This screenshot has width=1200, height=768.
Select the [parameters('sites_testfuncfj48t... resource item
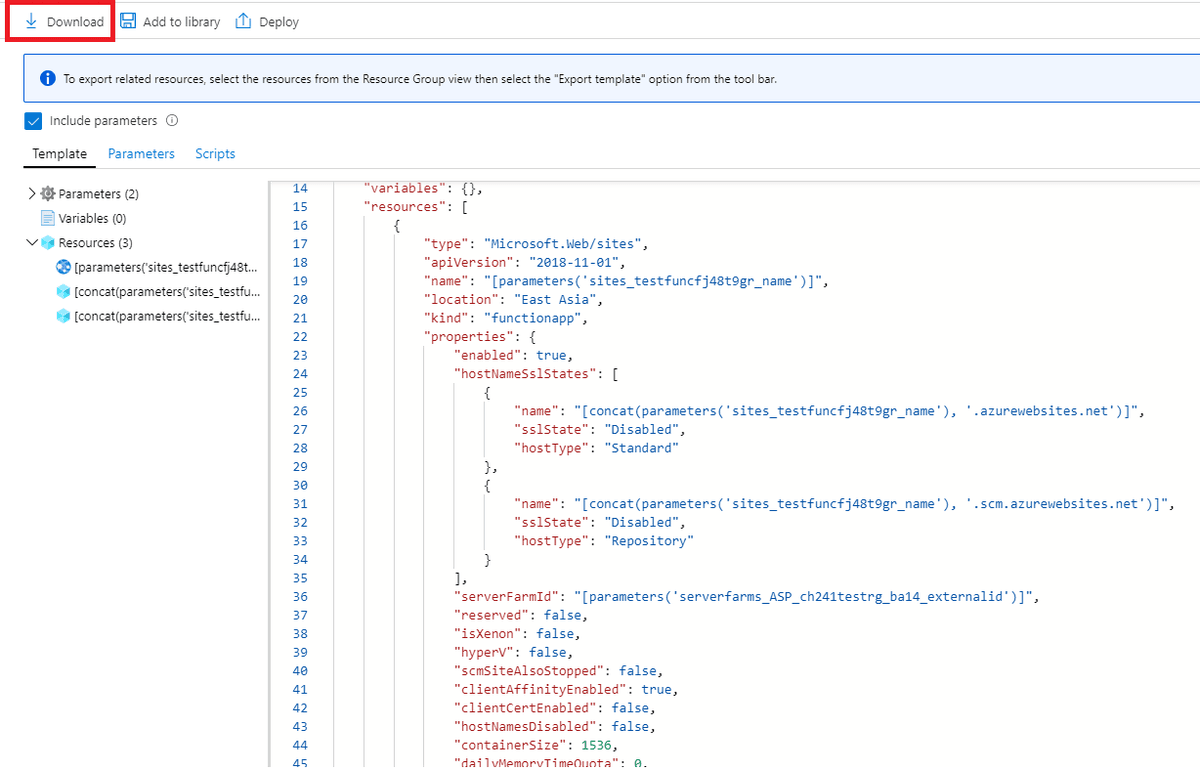pos(166,268)
